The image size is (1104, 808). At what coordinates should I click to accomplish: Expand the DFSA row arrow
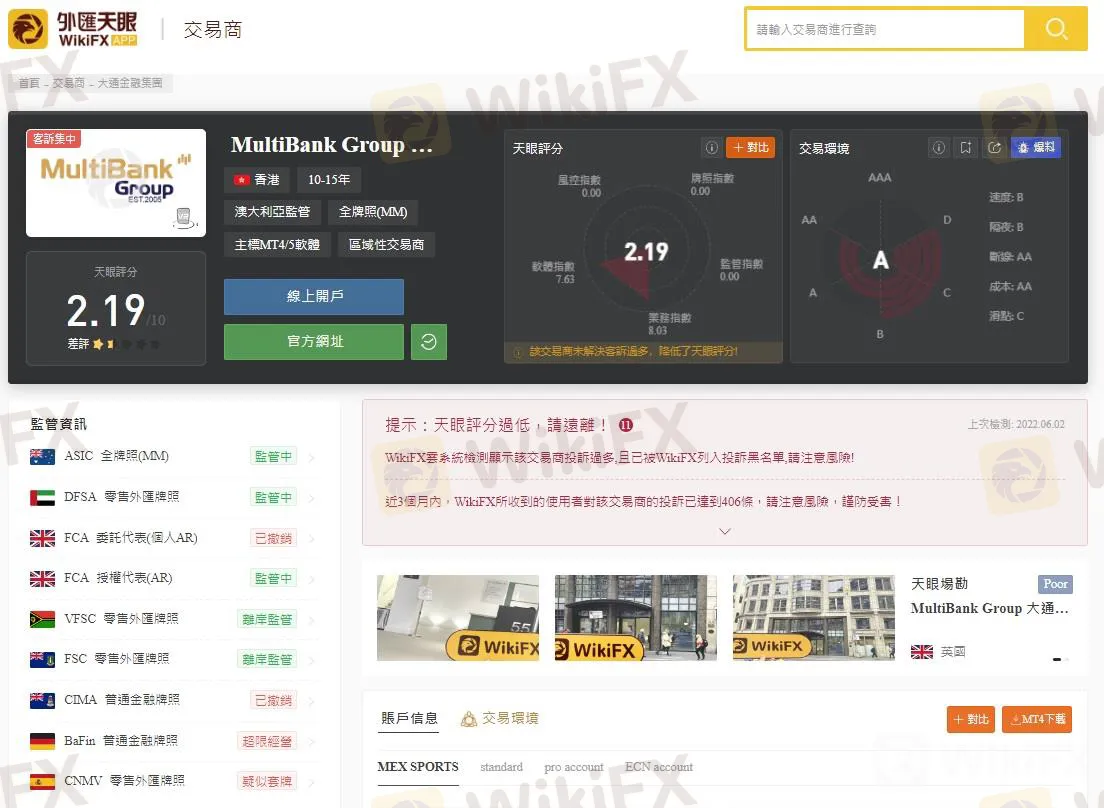(x=311, y=499)
